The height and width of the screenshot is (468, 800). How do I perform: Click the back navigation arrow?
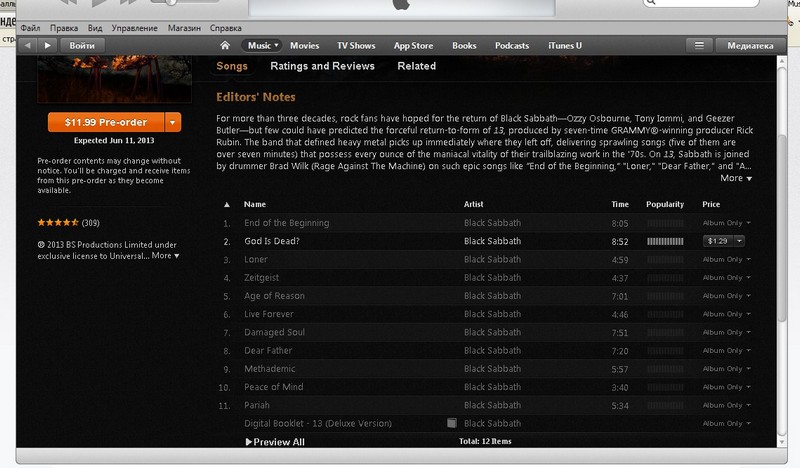(28, 45)
